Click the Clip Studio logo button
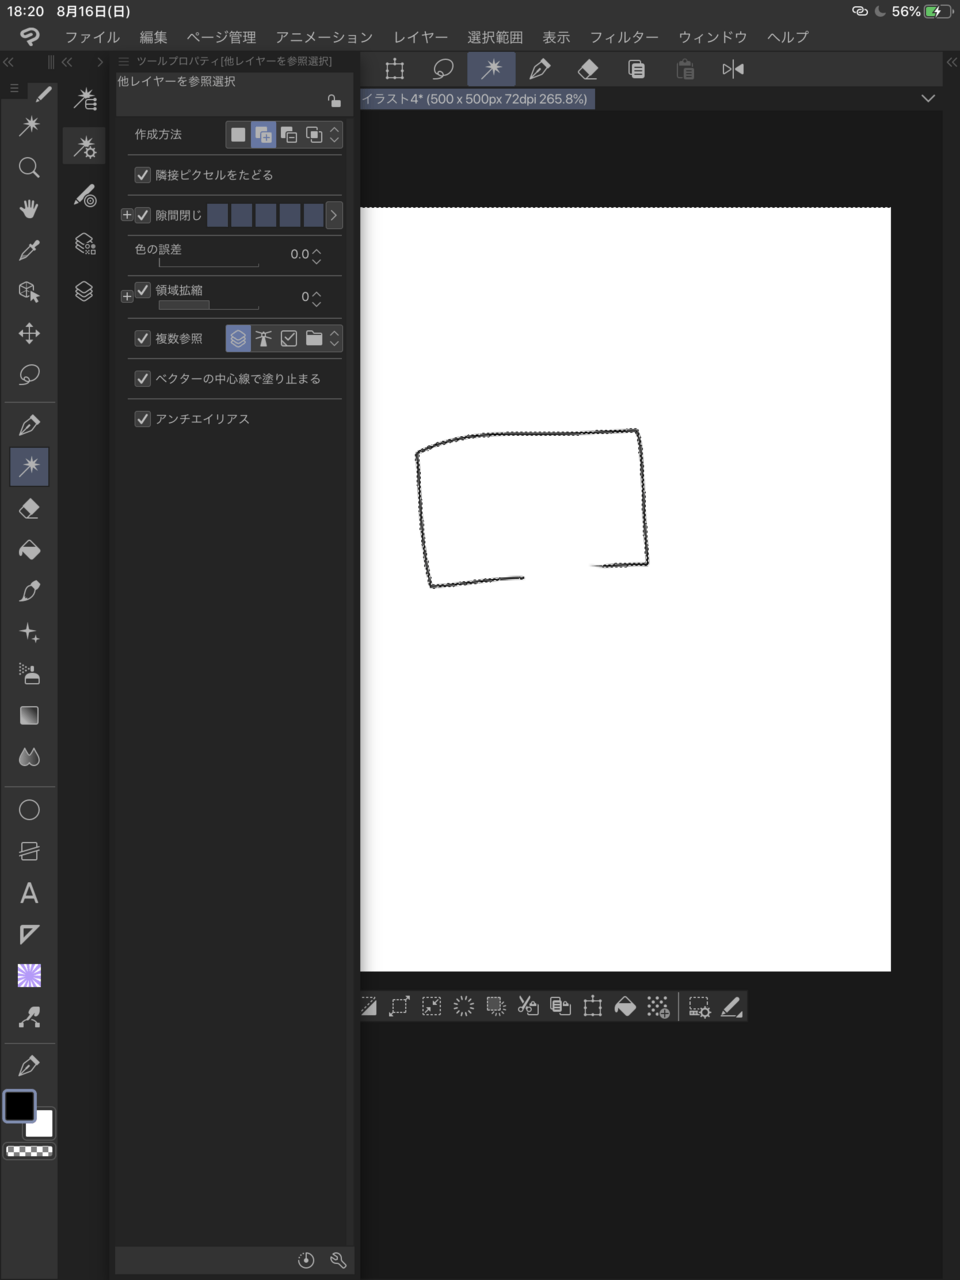 pyautogui.click(x=29, y=37)
